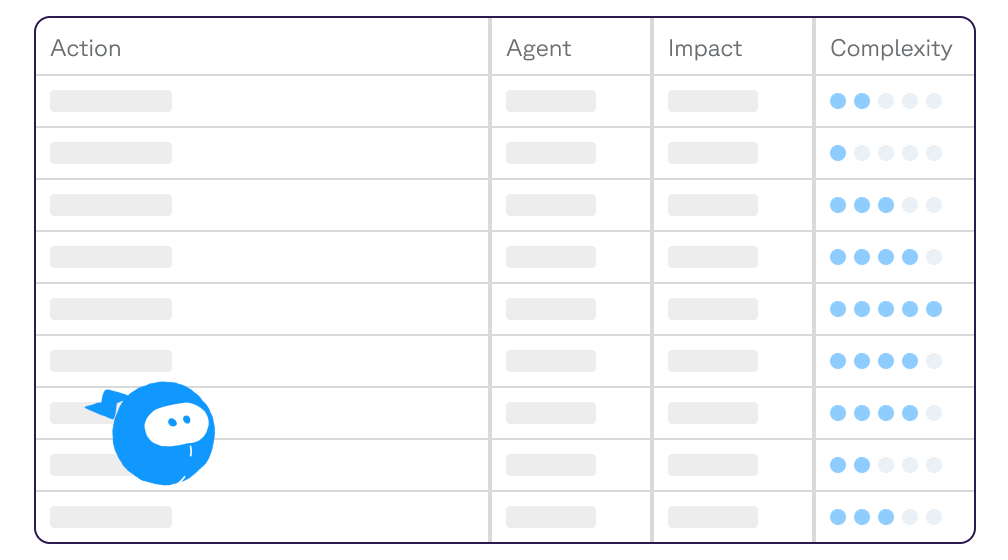Click the last row's Agent placeholder
The image size is (1008, 560).
tap(551, 517)
